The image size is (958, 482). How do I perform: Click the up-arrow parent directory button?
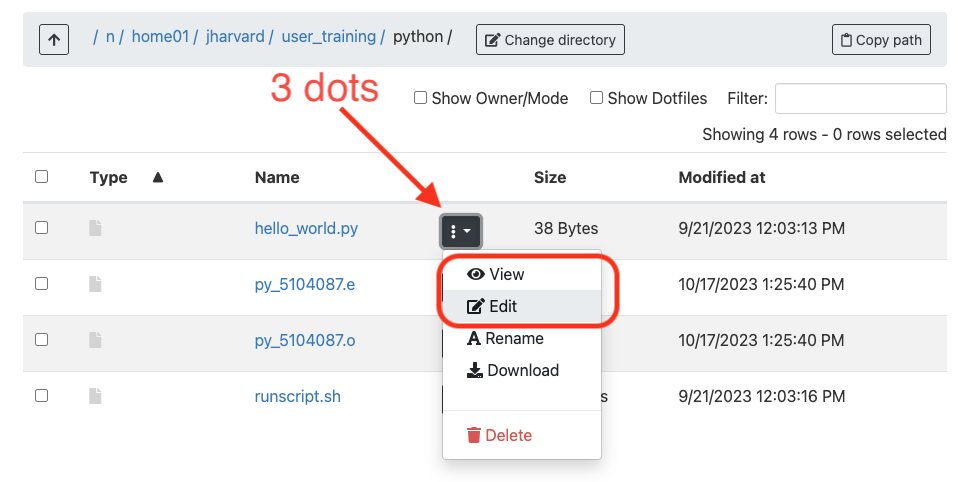click(53, 40)
